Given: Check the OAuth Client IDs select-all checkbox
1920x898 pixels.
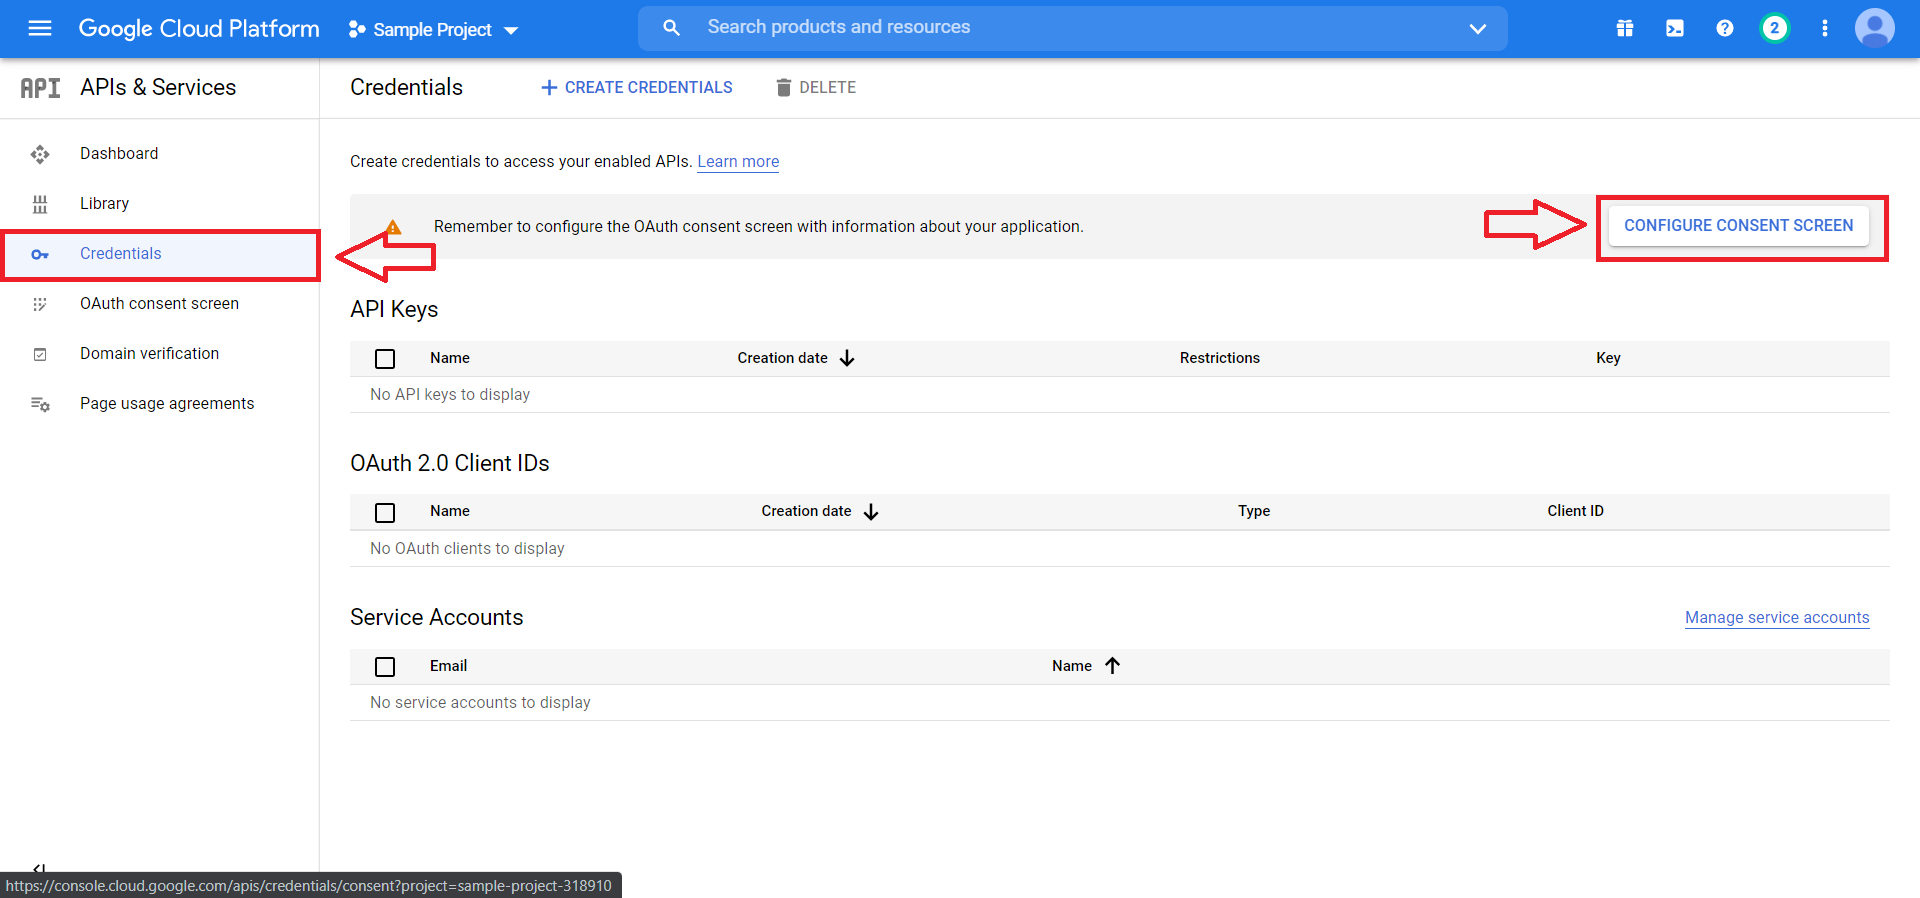Looking at the screenshot, I should tap(385, 512).
